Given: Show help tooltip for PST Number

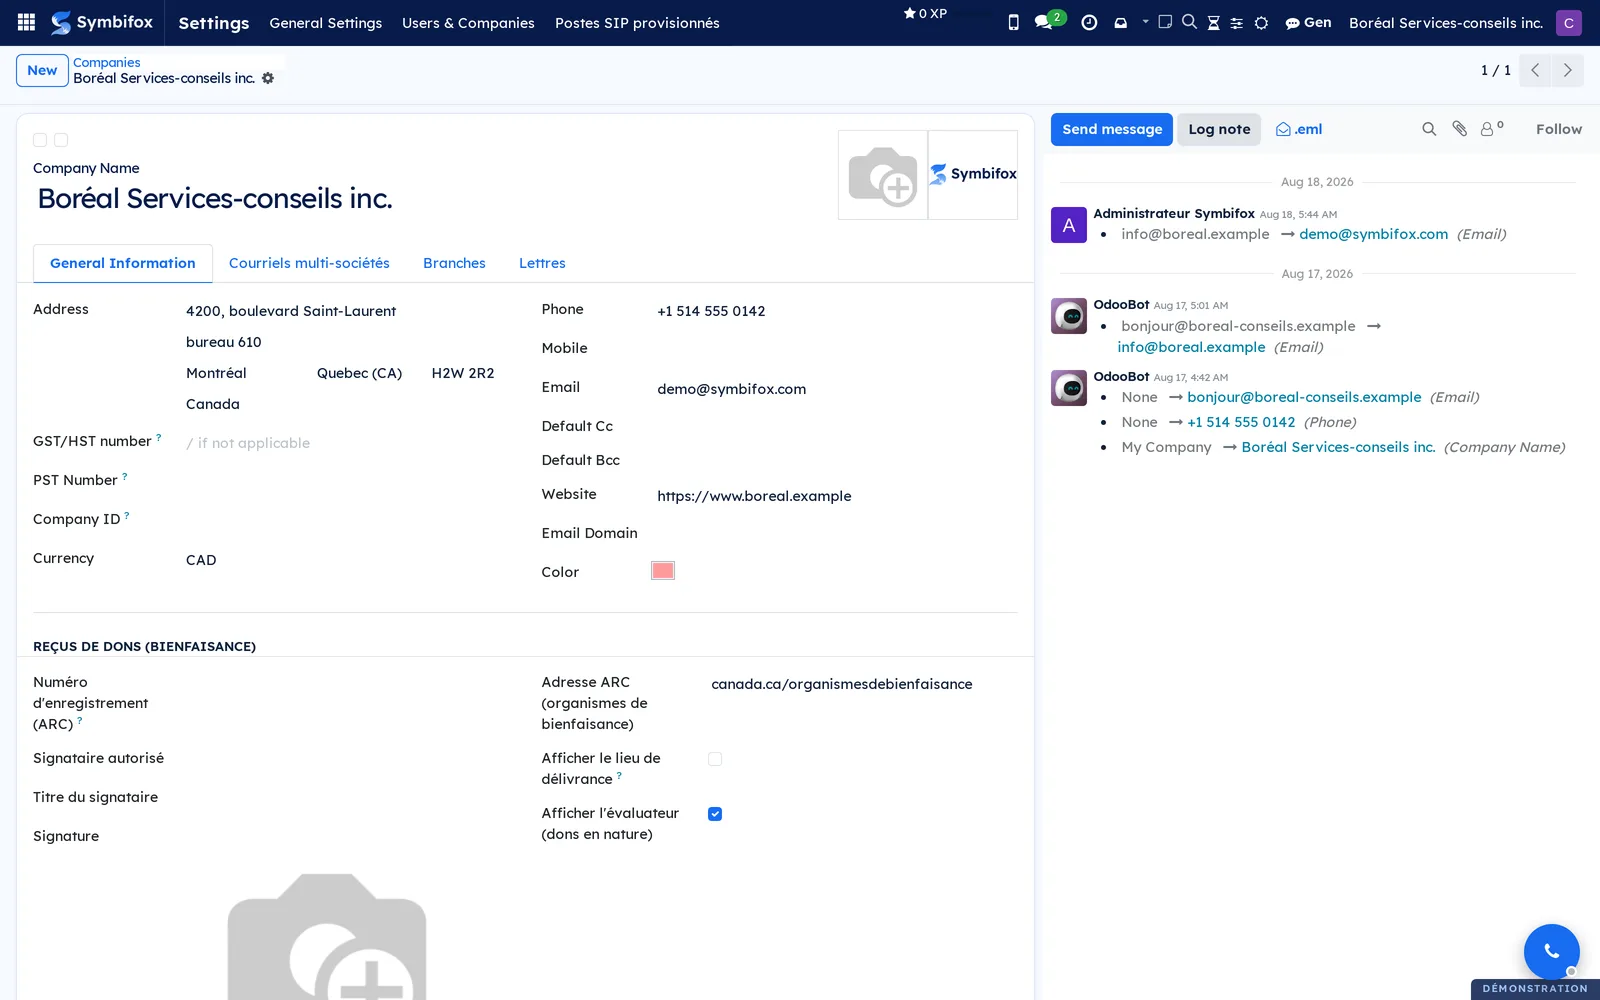Looking at the screenshot, I should pos(125,476).
